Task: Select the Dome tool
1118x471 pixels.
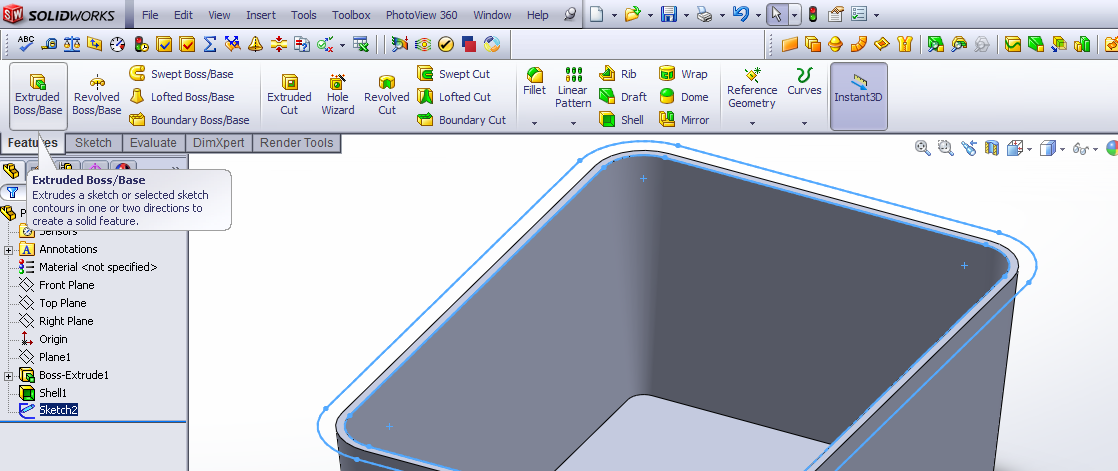Action: [x=683, y=97]
